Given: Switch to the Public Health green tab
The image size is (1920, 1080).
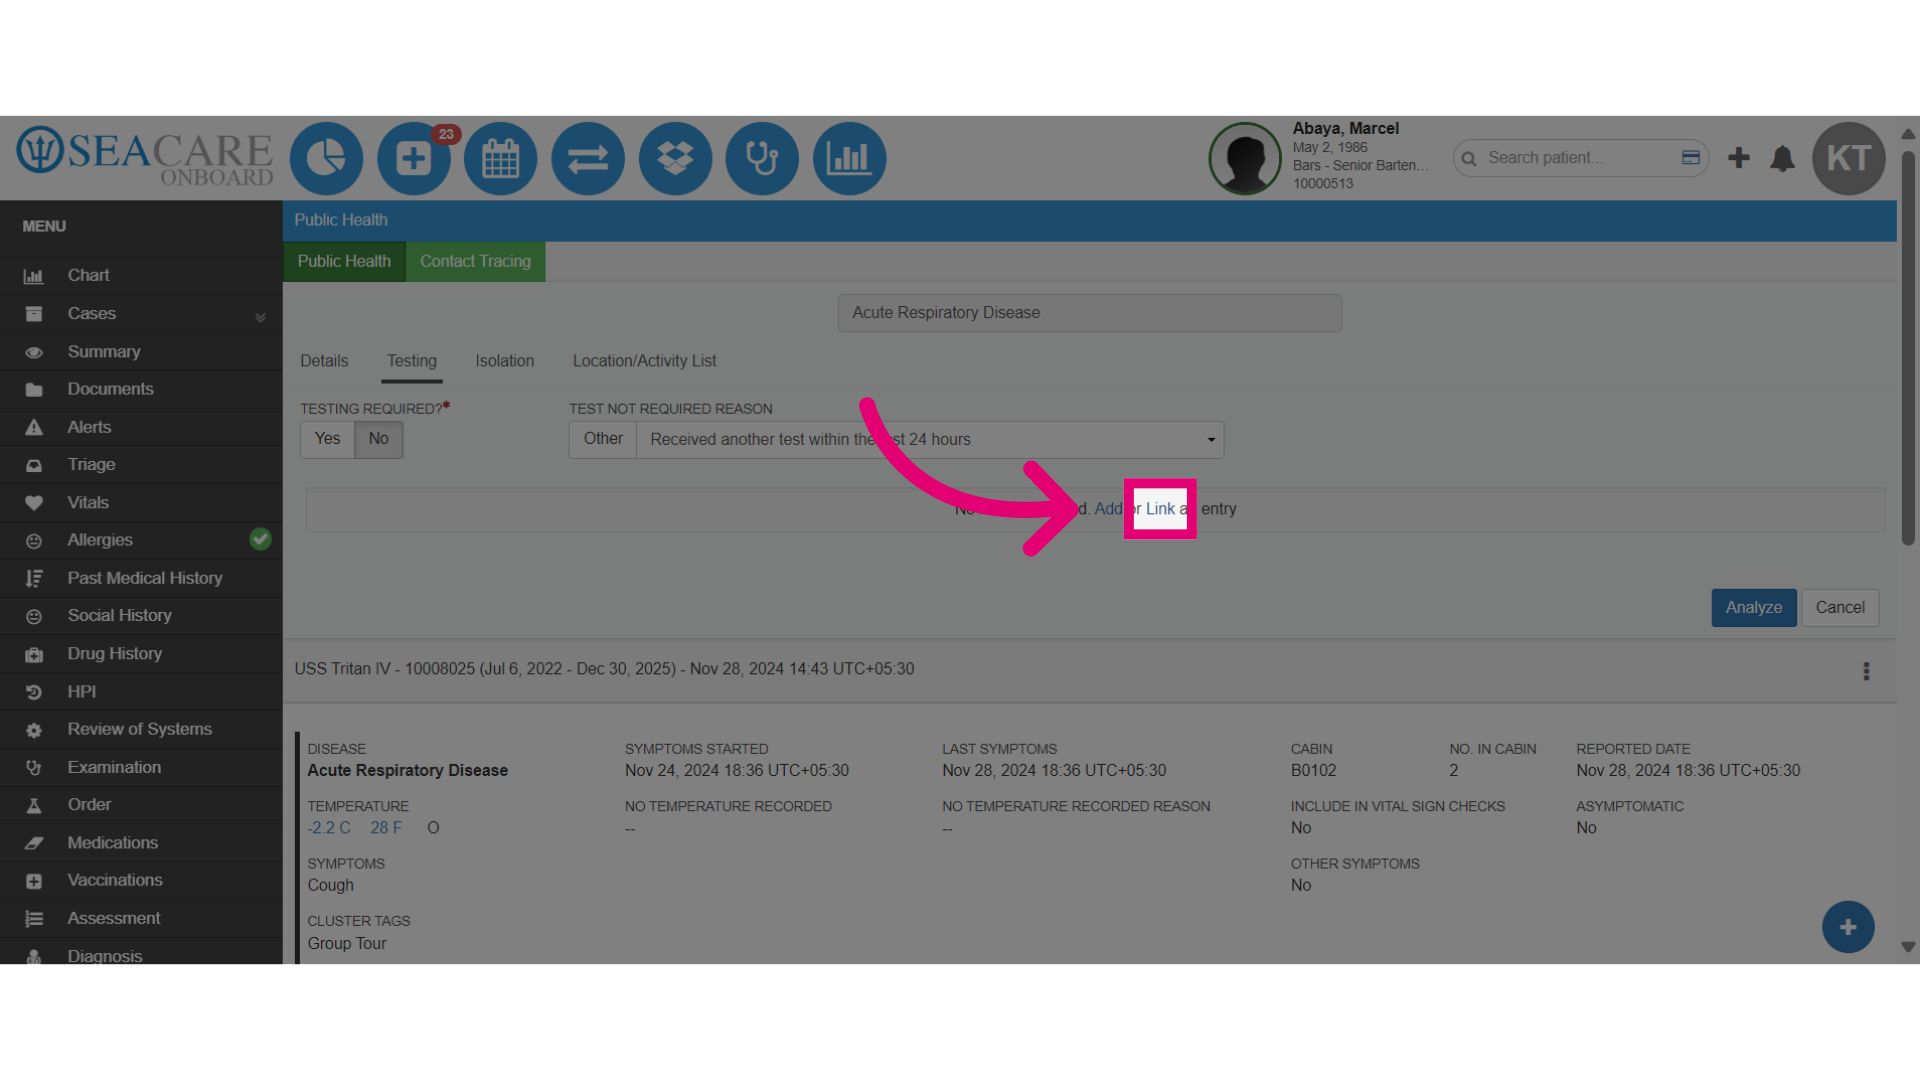Looking at the screenshot, I should (x=344, y=261).
